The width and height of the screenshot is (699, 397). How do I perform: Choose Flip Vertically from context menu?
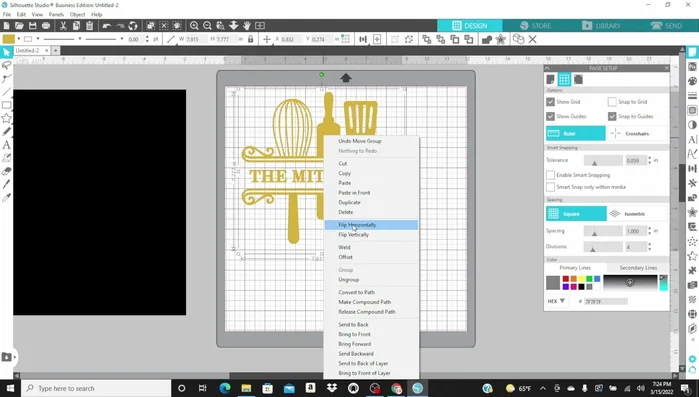(371, 234)
